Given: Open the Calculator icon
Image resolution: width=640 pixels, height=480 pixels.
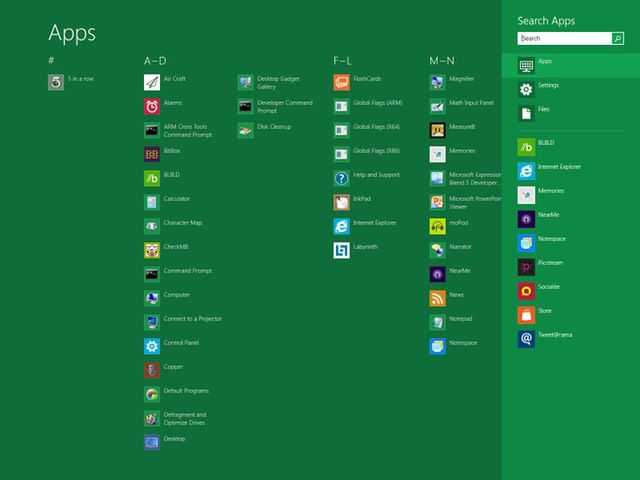Looking at the screenshot, I should [152, 202].
